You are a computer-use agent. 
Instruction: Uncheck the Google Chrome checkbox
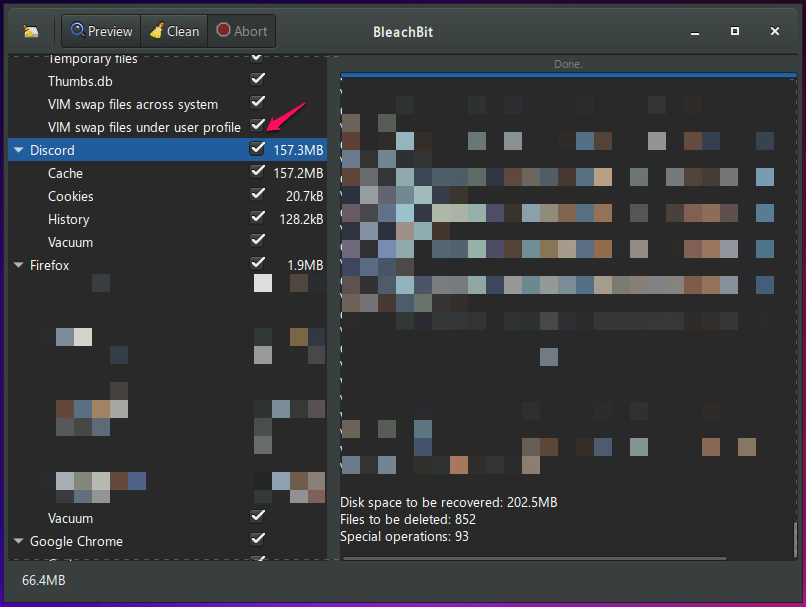[x=258, y=539]
